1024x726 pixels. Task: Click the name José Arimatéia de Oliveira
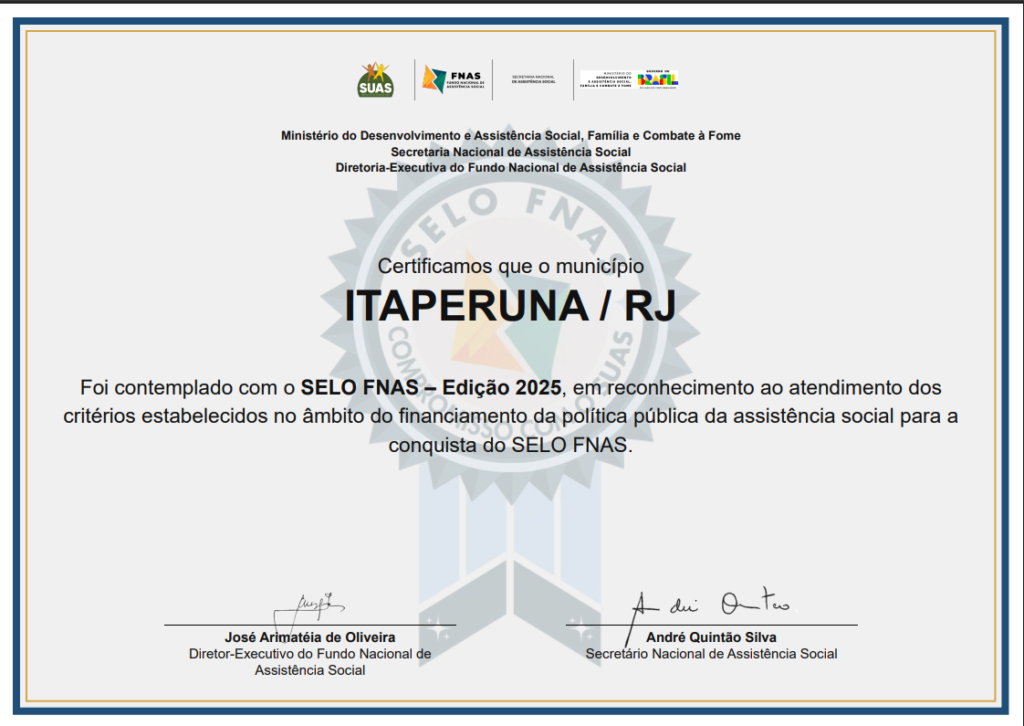click(310, 637)
